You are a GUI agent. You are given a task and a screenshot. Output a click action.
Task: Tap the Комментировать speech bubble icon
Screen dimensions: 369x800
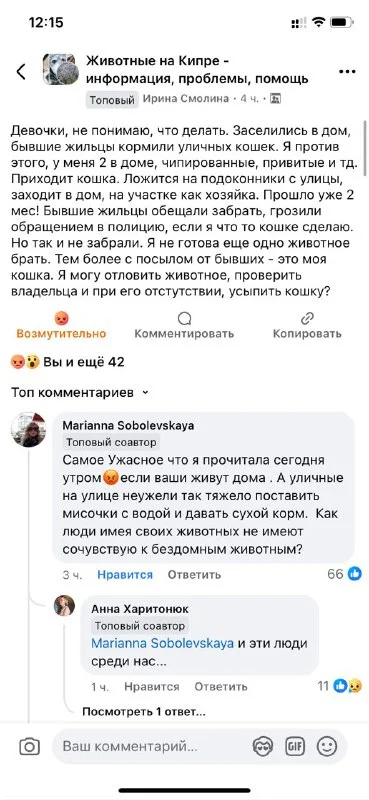(x=184, y=319)
